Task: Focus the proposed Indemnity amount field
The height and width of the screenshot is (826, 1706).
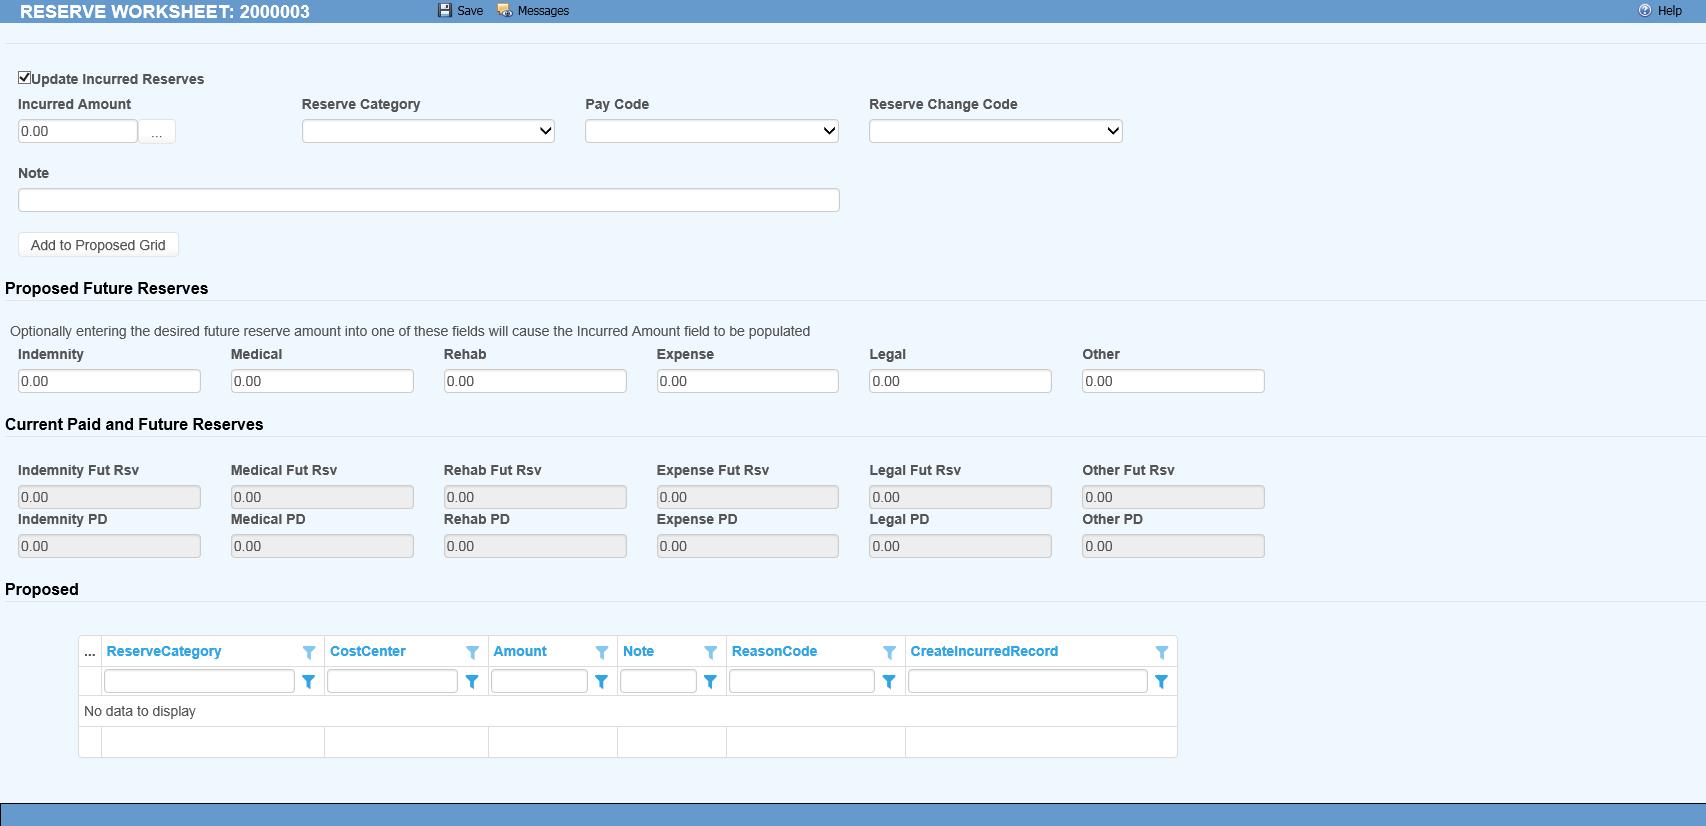Action: [x=109, y=381]
